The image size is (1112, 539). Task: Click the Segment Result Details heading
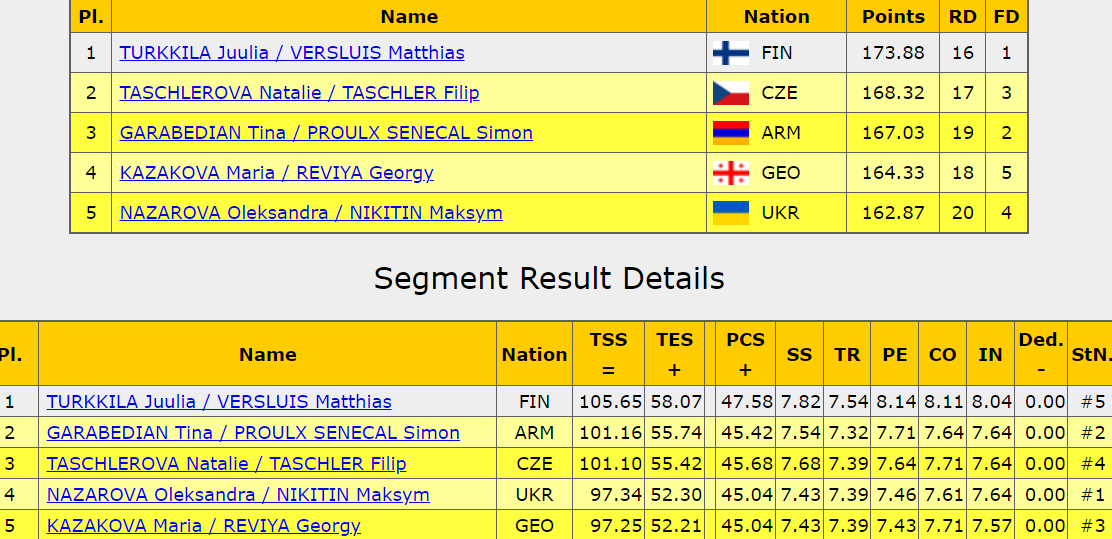[549, 278]
